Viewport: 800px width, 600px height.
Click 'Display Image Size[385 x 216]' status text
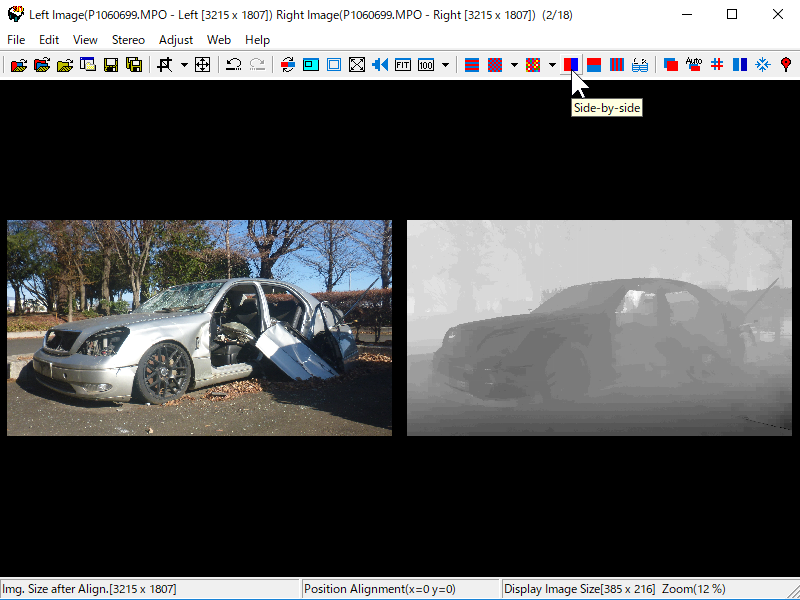[580, 589]
